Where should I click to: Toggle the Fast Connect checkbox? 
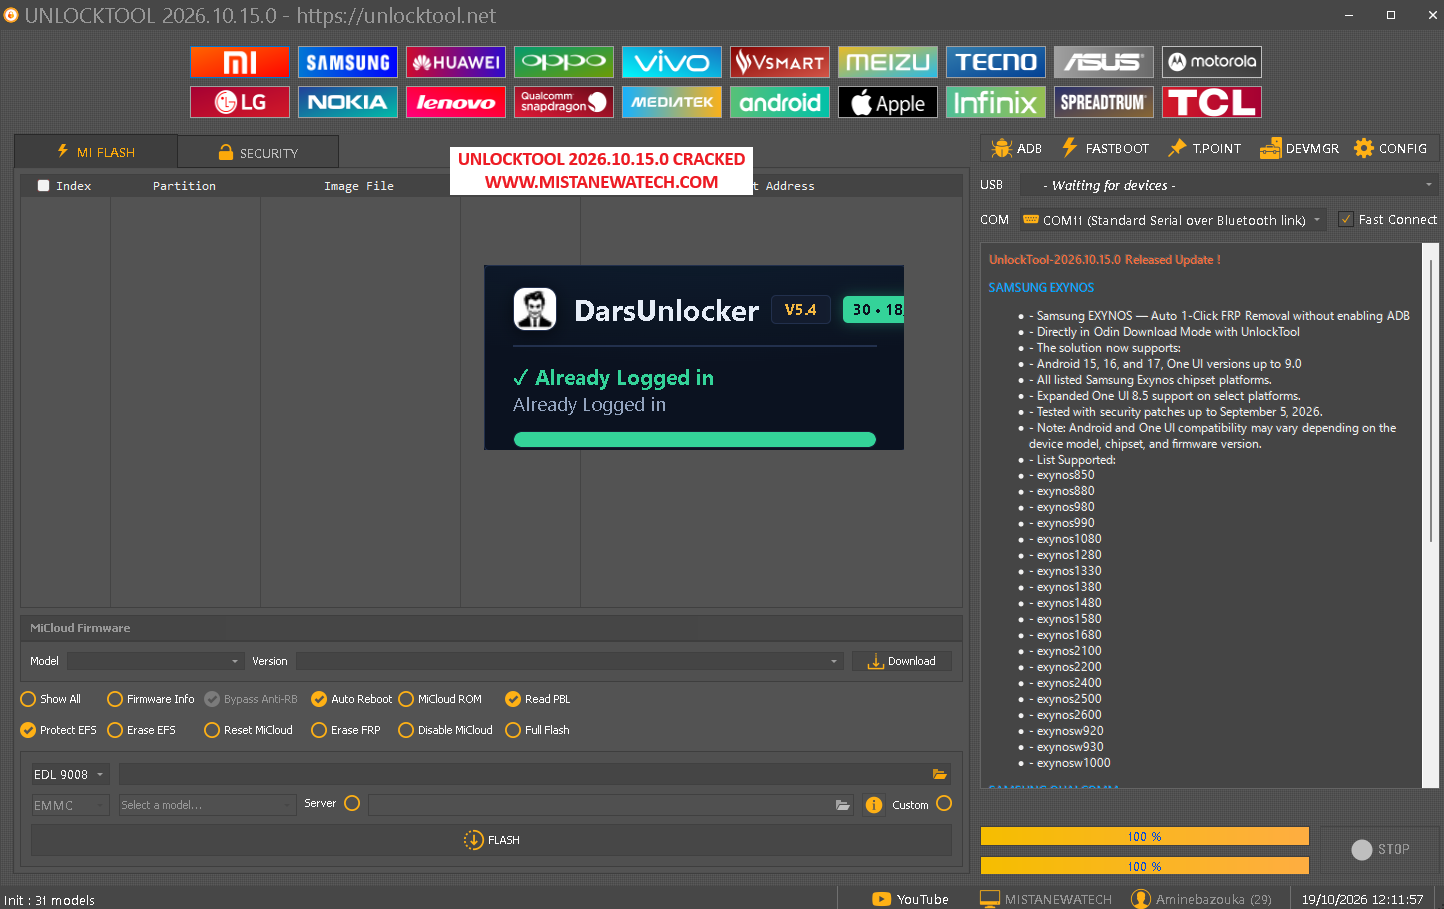point(1346,219)
